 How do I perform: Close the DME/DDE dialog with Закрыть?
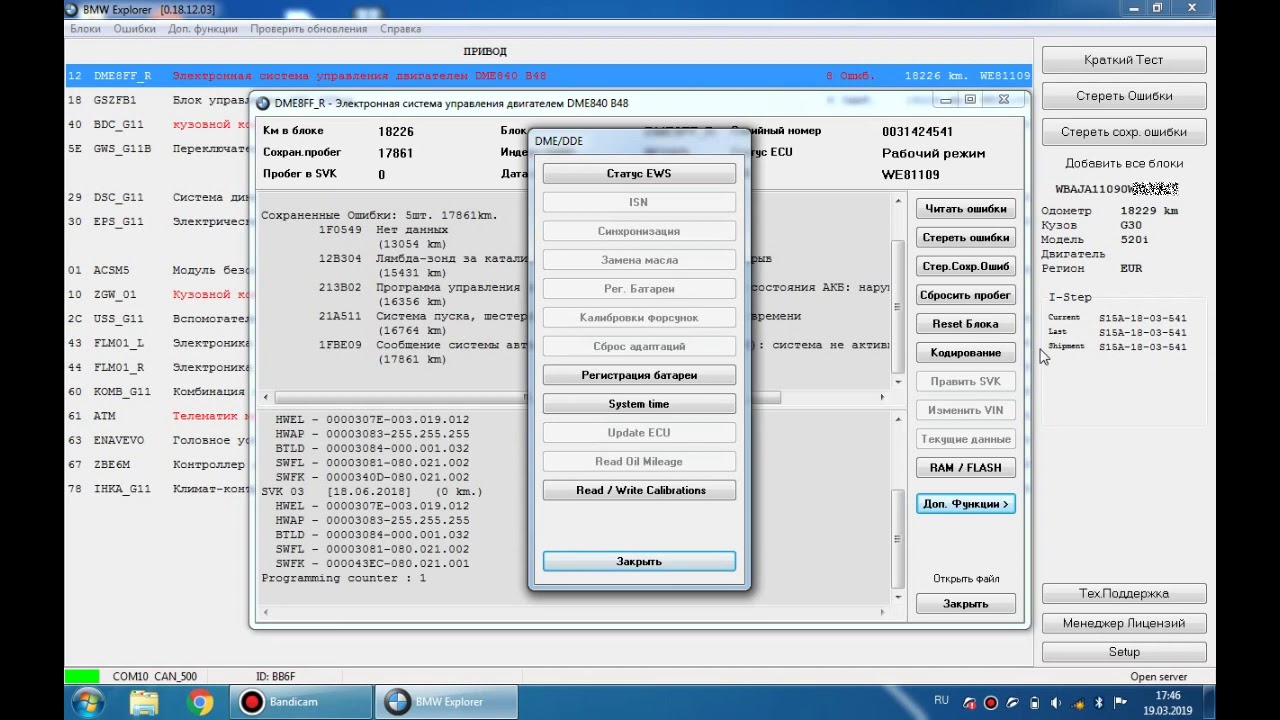(639, 562)
